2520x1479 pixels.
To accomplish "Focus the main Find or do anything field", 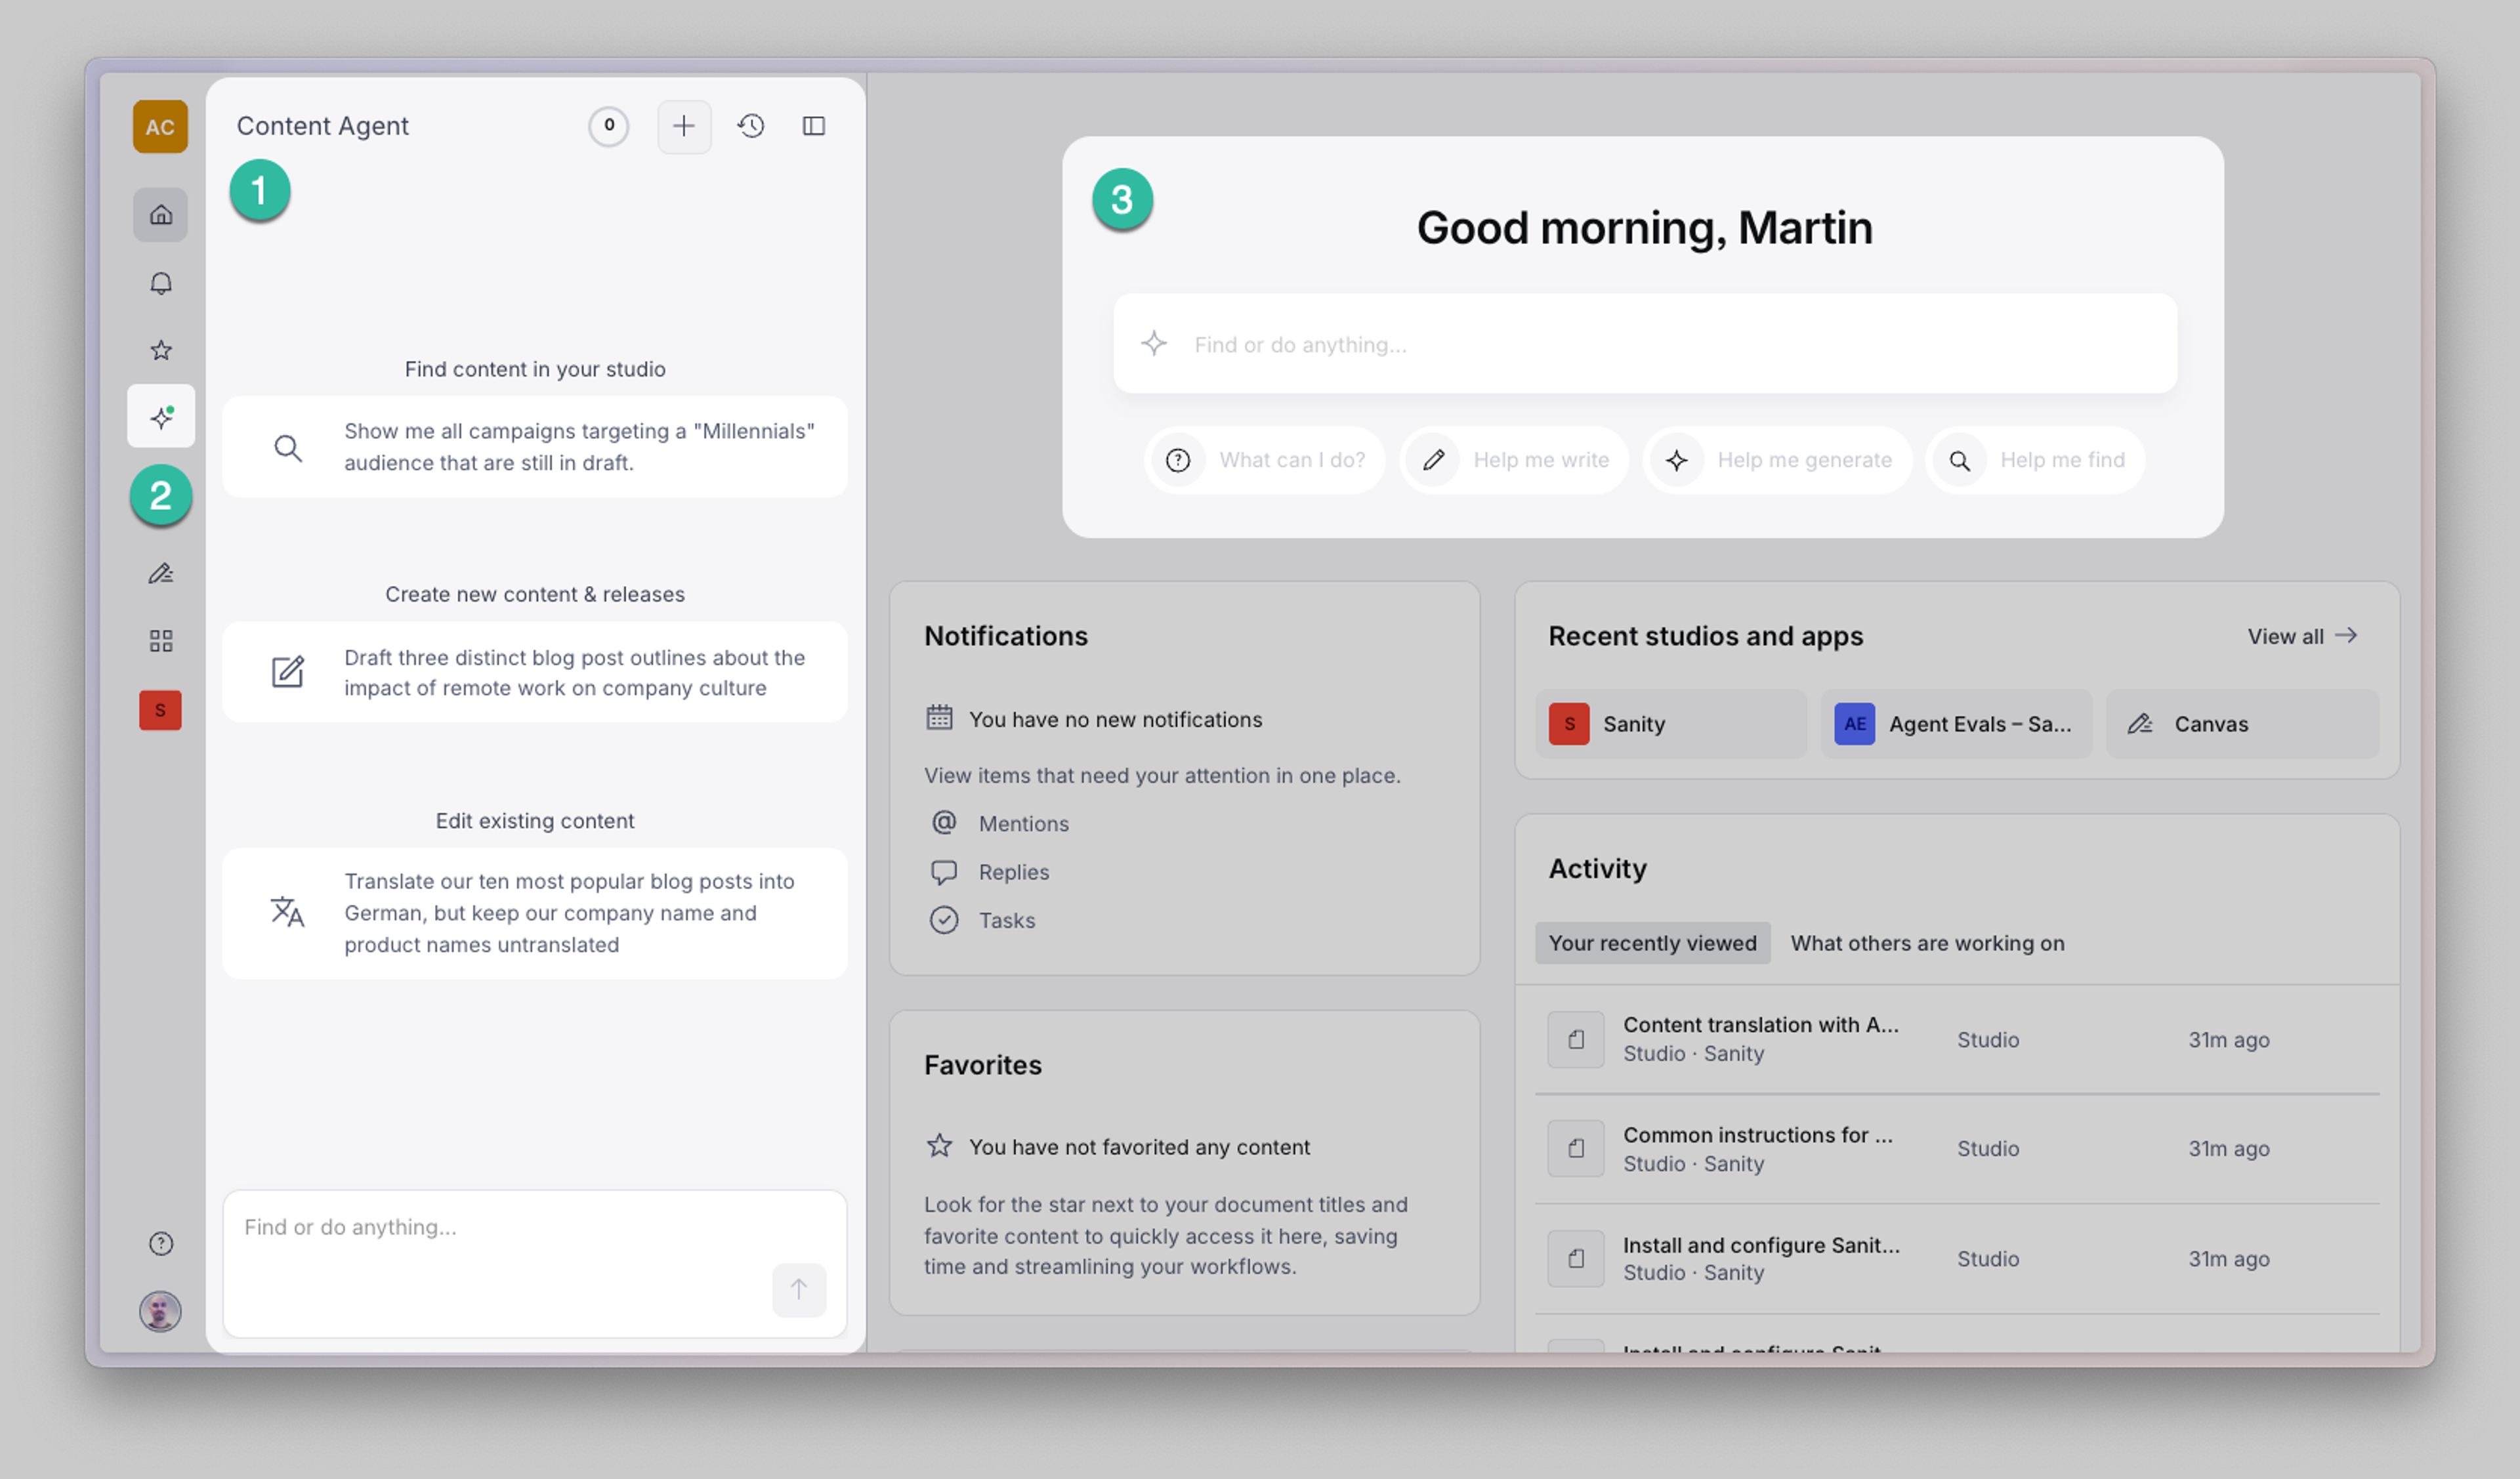I will tap(1645, 344).
